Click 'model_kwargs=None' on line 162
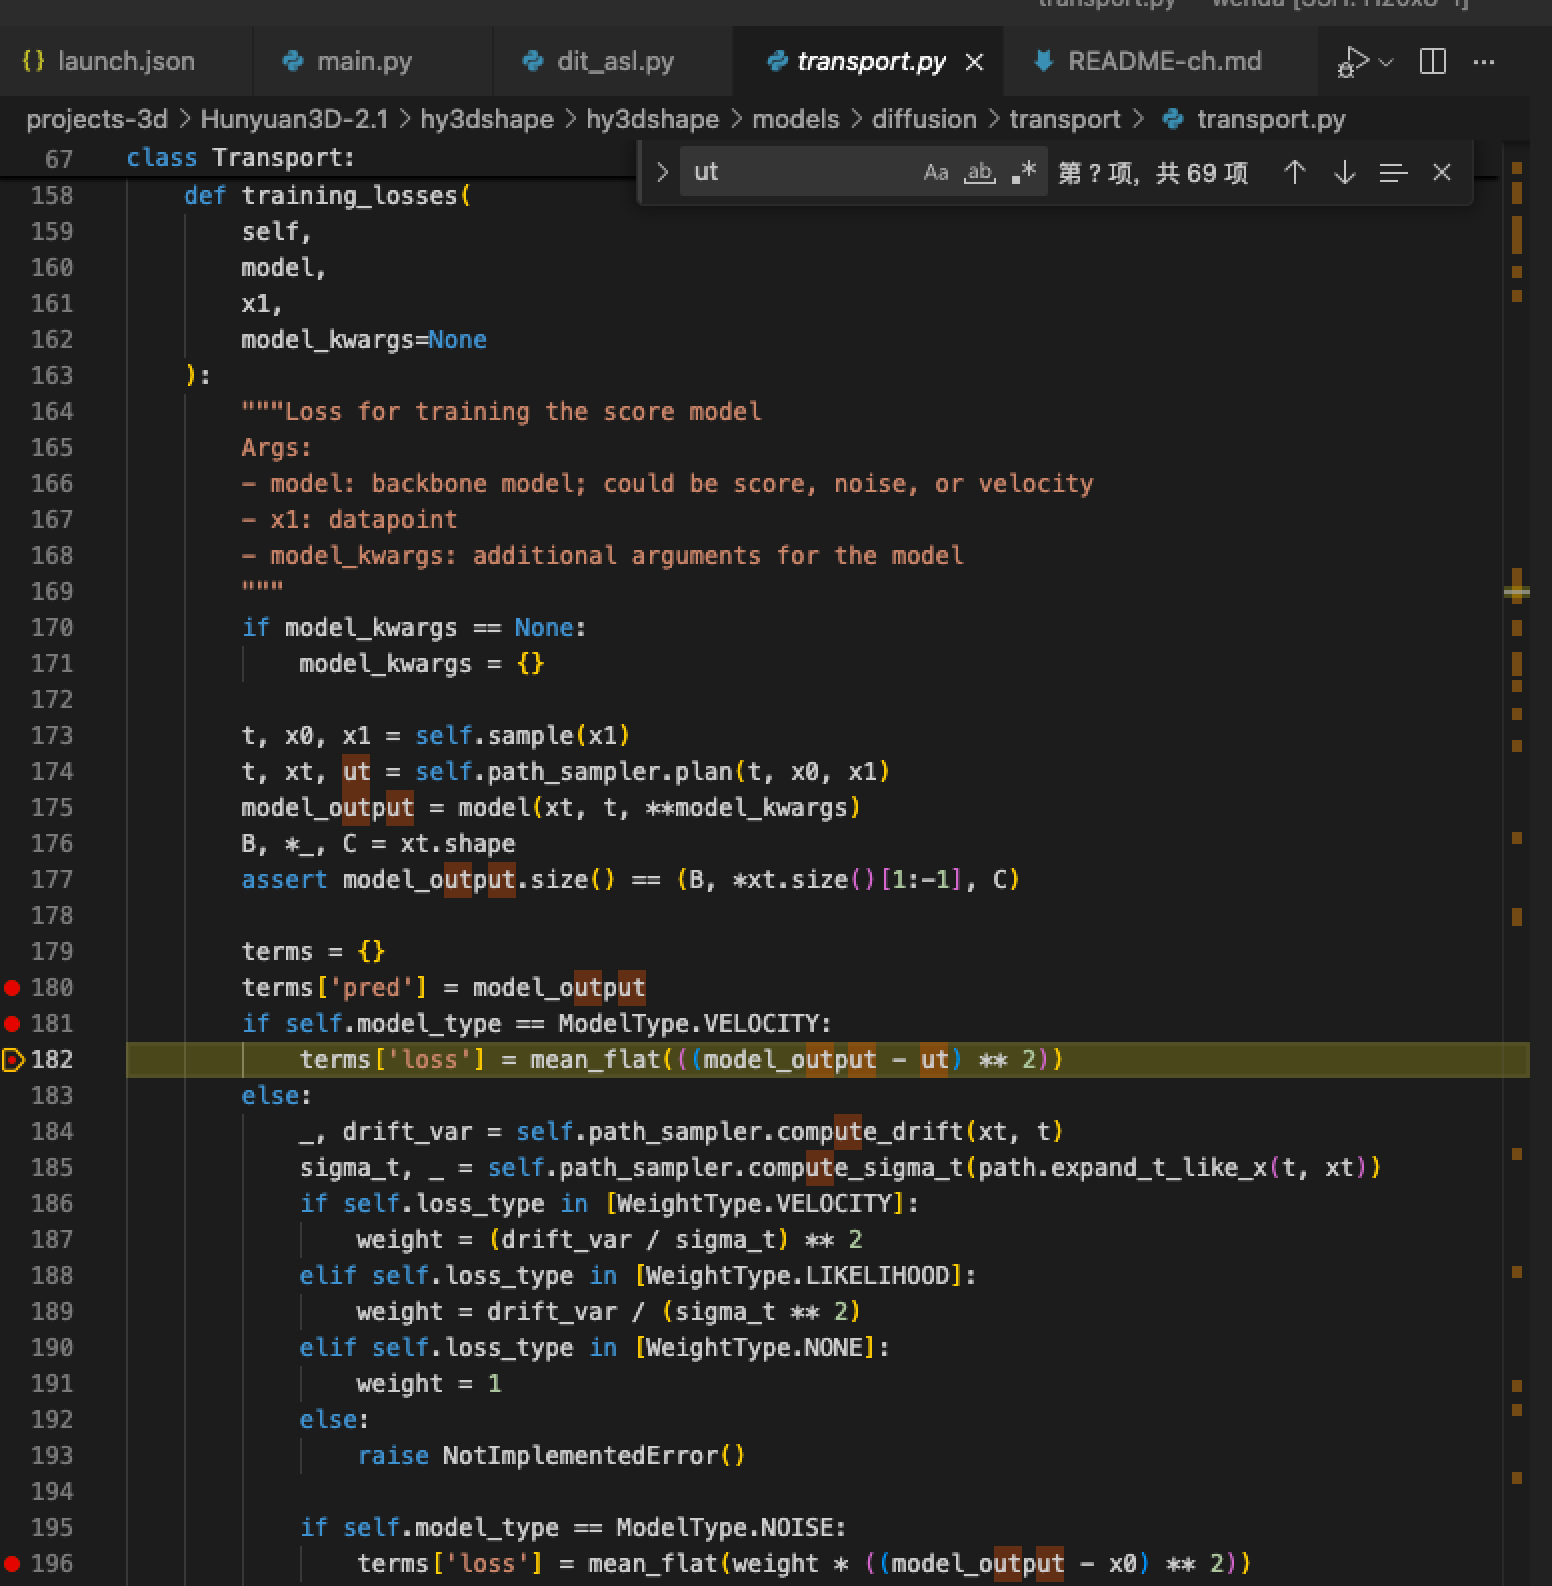This screenshot has width=1552, height=1586. click(x=363, y=340)
